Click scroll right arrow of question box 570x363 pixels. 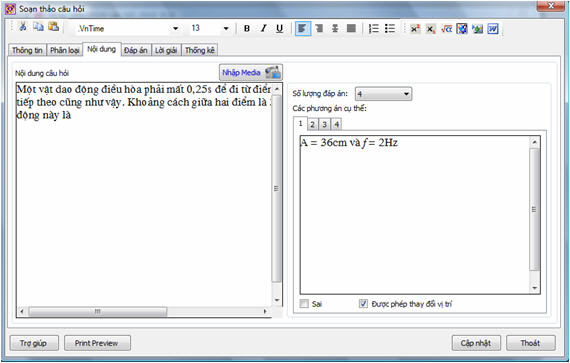[265, 311]
